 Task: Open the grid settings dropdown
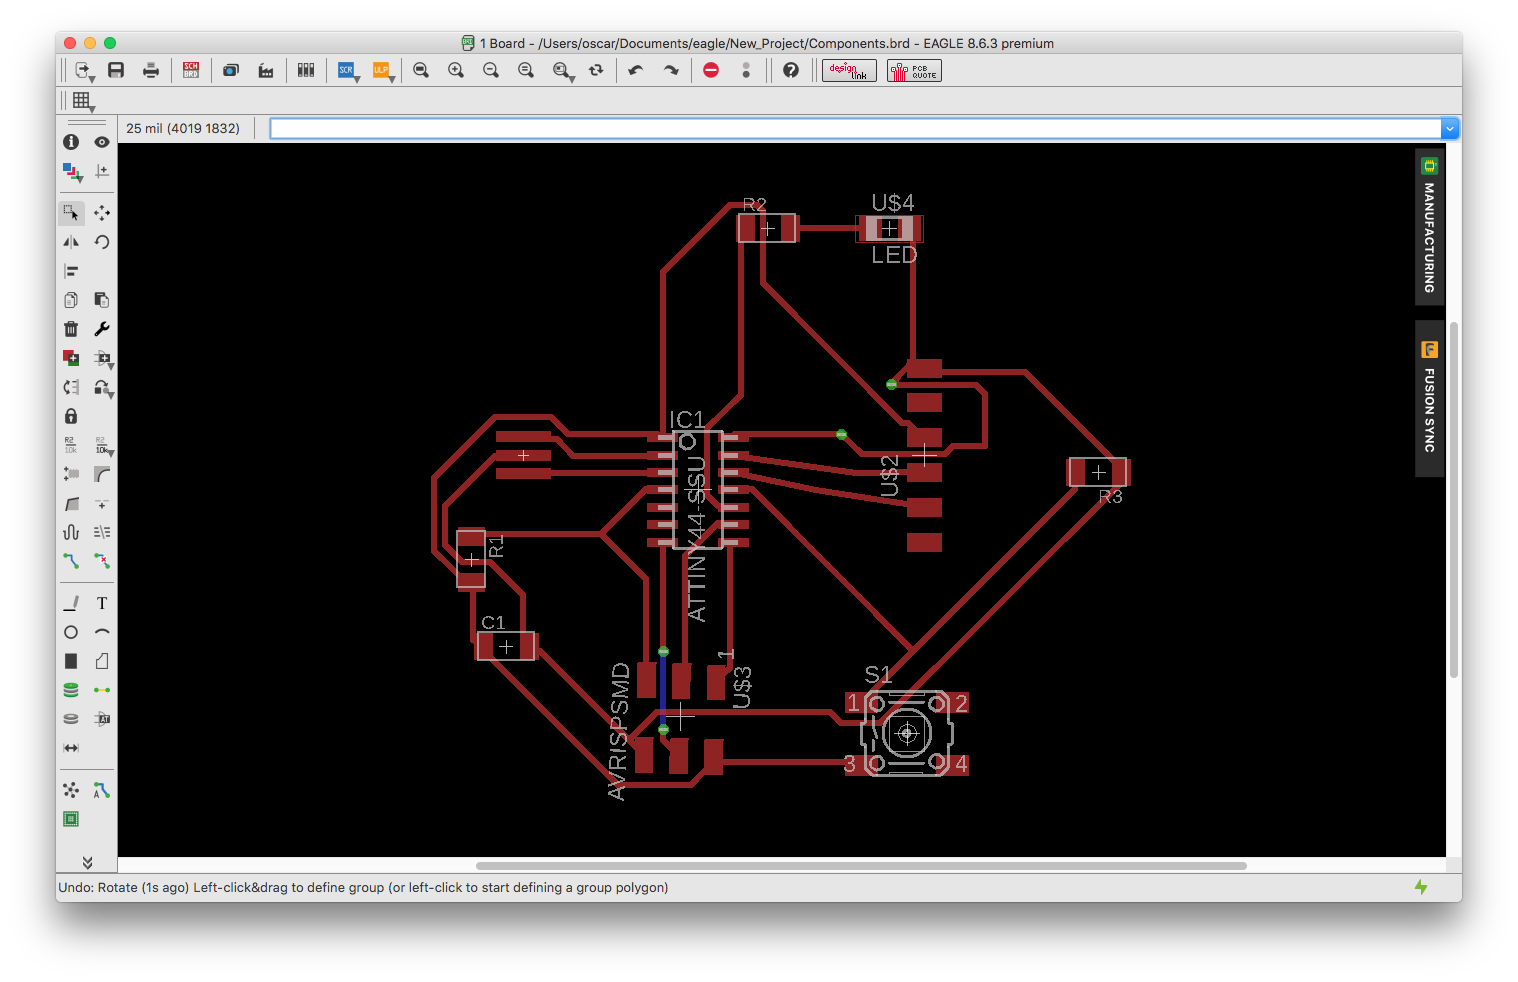click(82, 101)
